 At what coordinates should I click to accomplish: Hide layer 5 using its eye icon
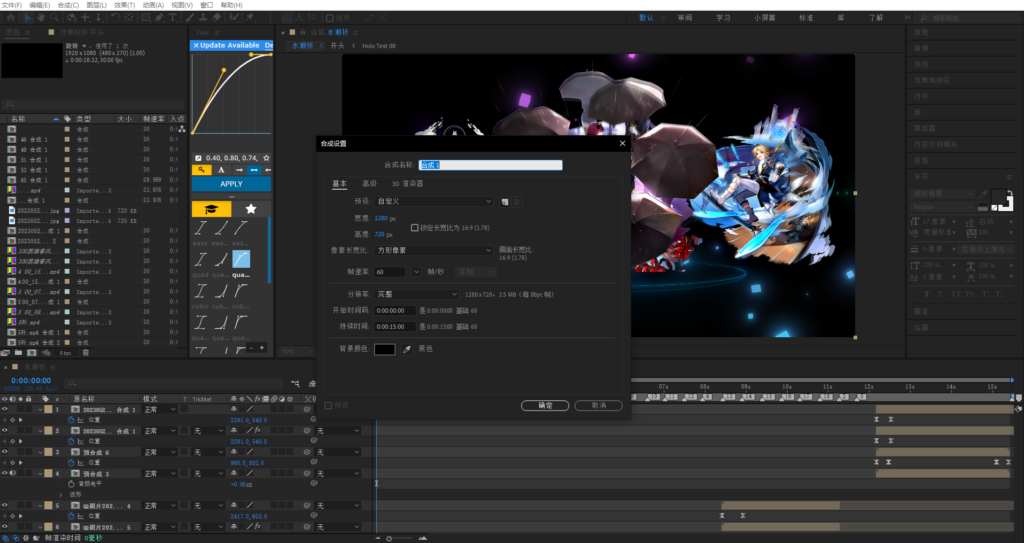(5, 505)
